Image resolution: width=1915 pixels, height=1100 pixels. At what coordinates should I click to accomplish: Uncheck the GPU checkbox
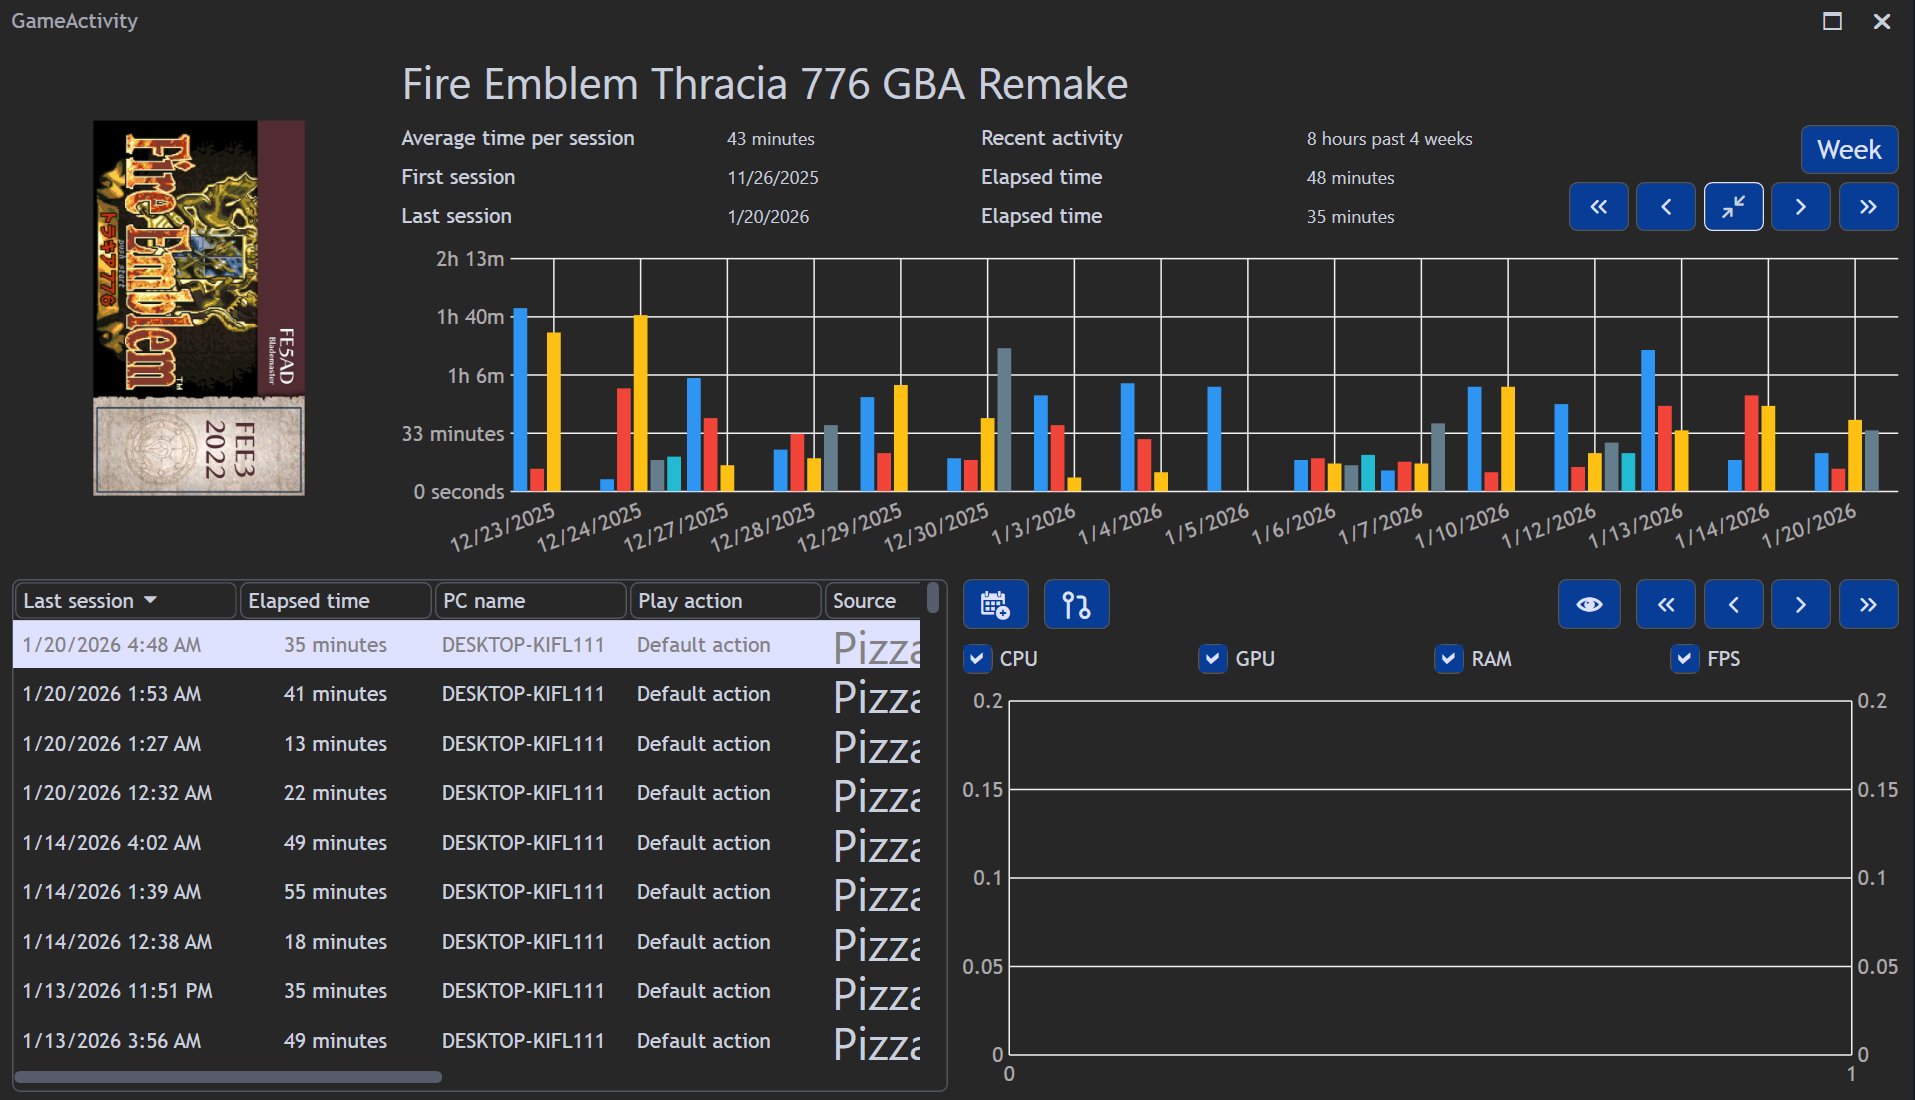tap(1212, 659)
